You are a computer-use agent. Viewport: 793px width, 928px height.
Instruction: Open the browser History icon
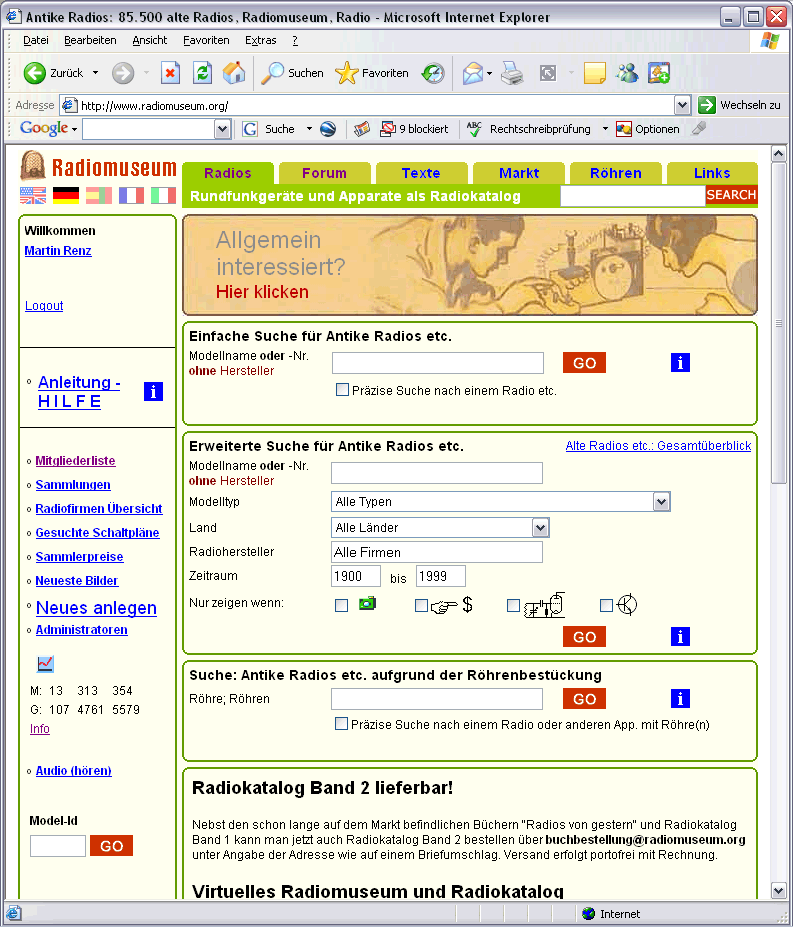coord(433,73)
